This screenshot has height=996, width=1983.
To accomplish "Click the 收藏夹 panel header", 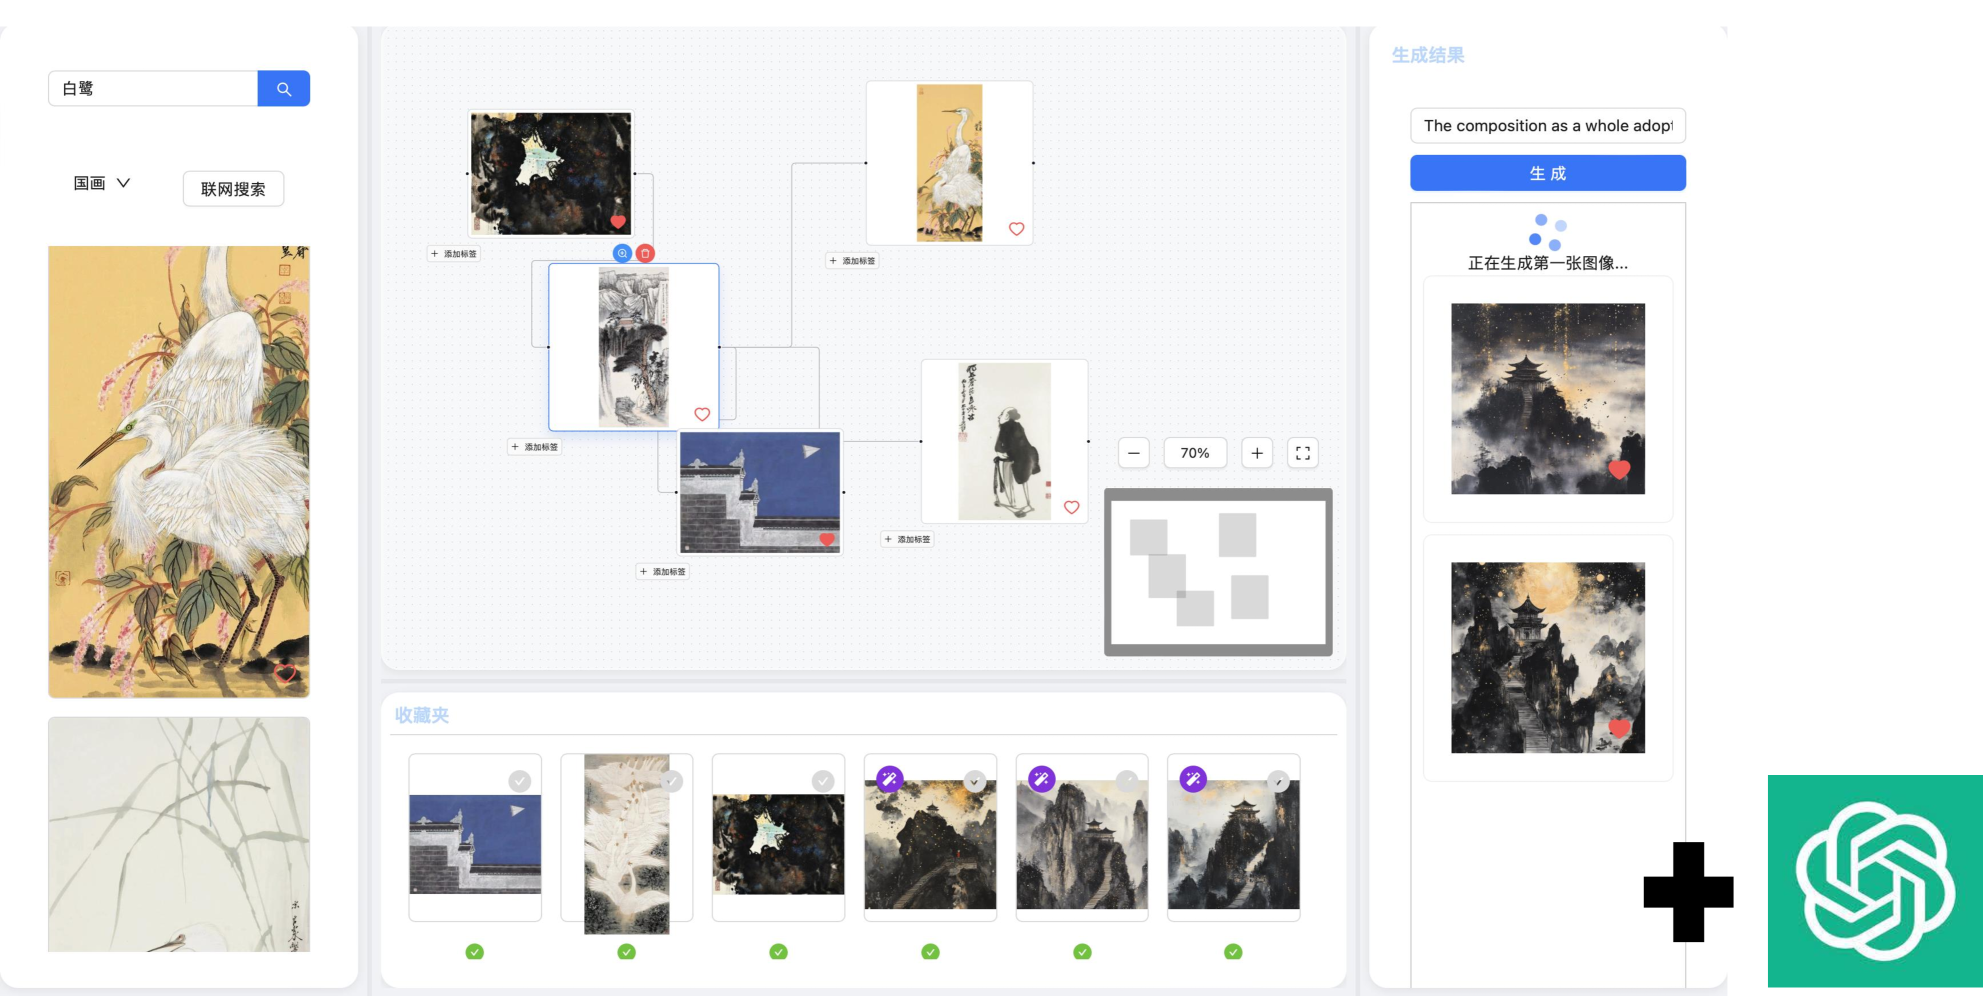I will [x=422, y=715].
